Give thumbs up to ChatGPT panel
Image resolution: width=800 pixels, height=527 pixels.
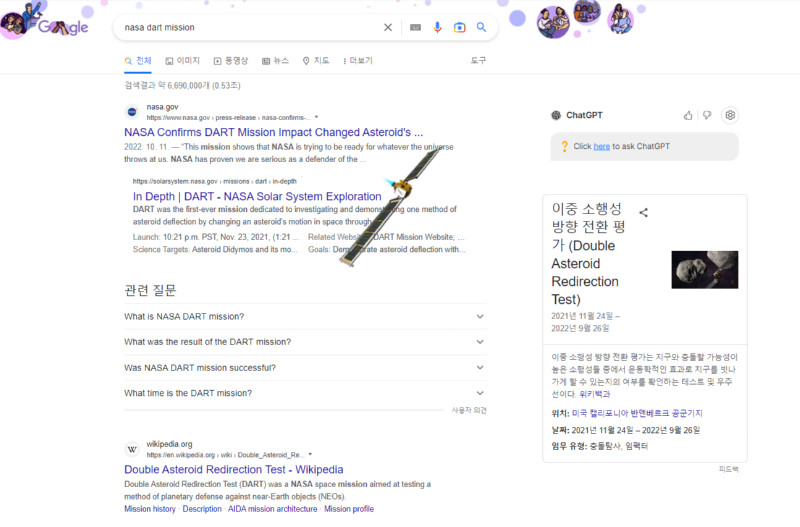point(688,115)
